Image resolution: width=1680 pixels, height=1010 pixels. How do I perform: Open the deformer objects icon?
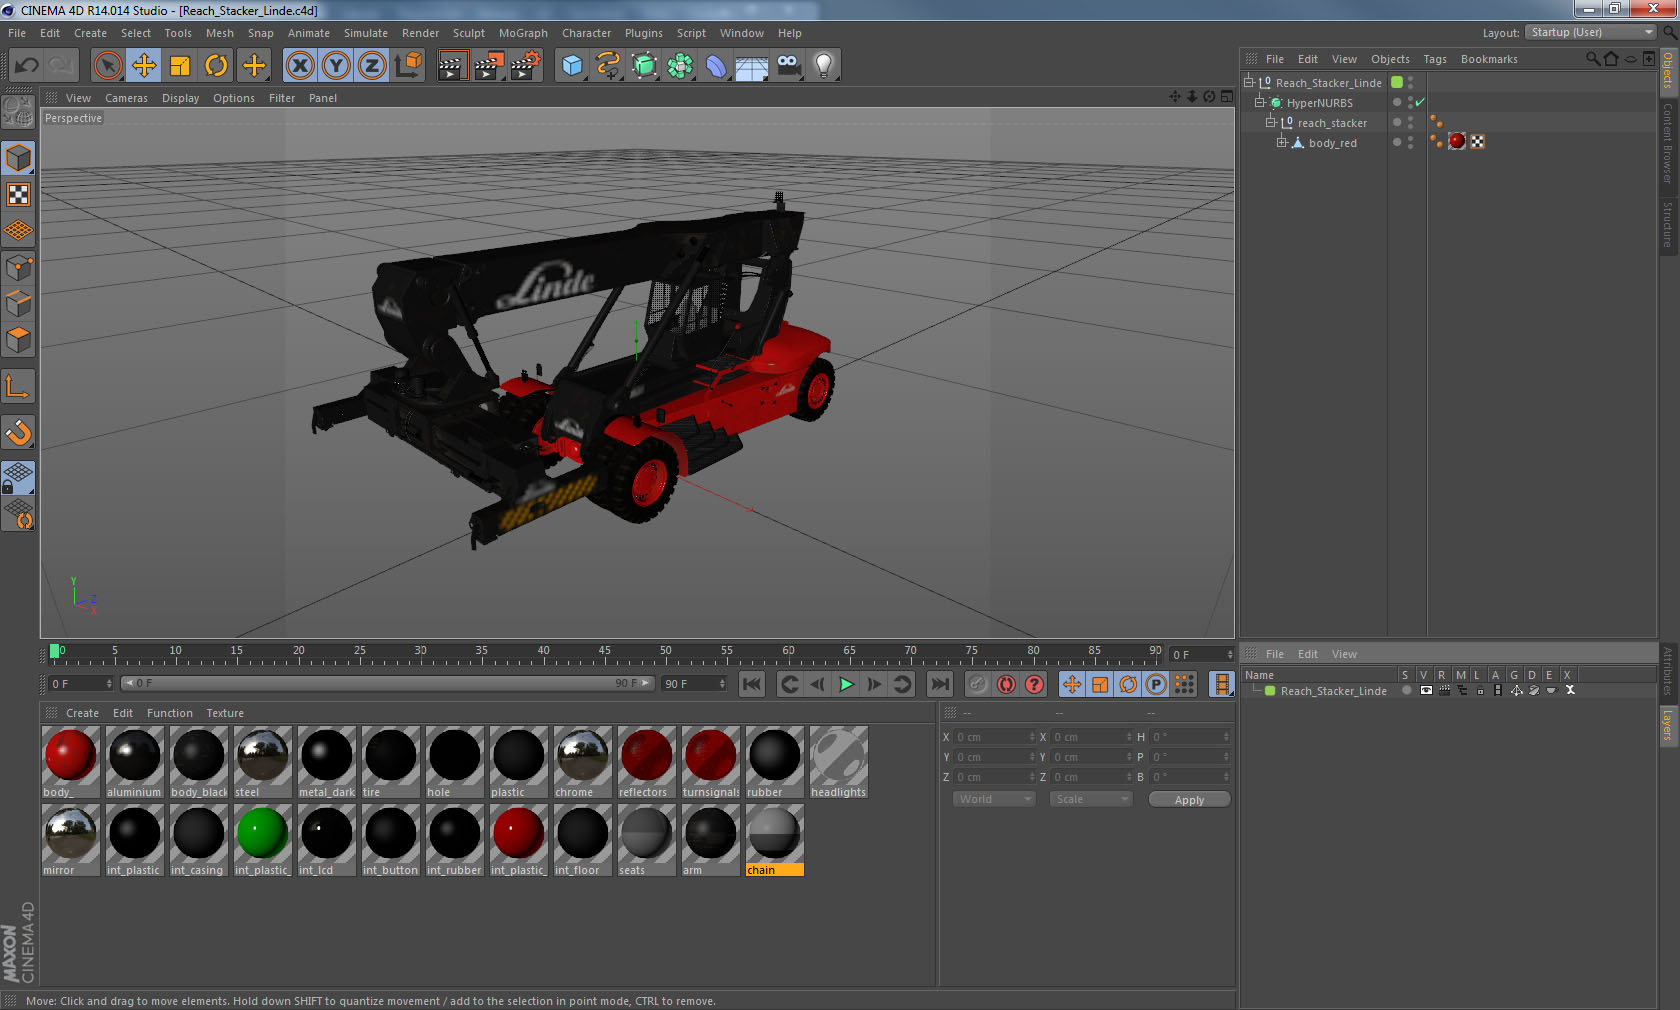tap(716, 66)
